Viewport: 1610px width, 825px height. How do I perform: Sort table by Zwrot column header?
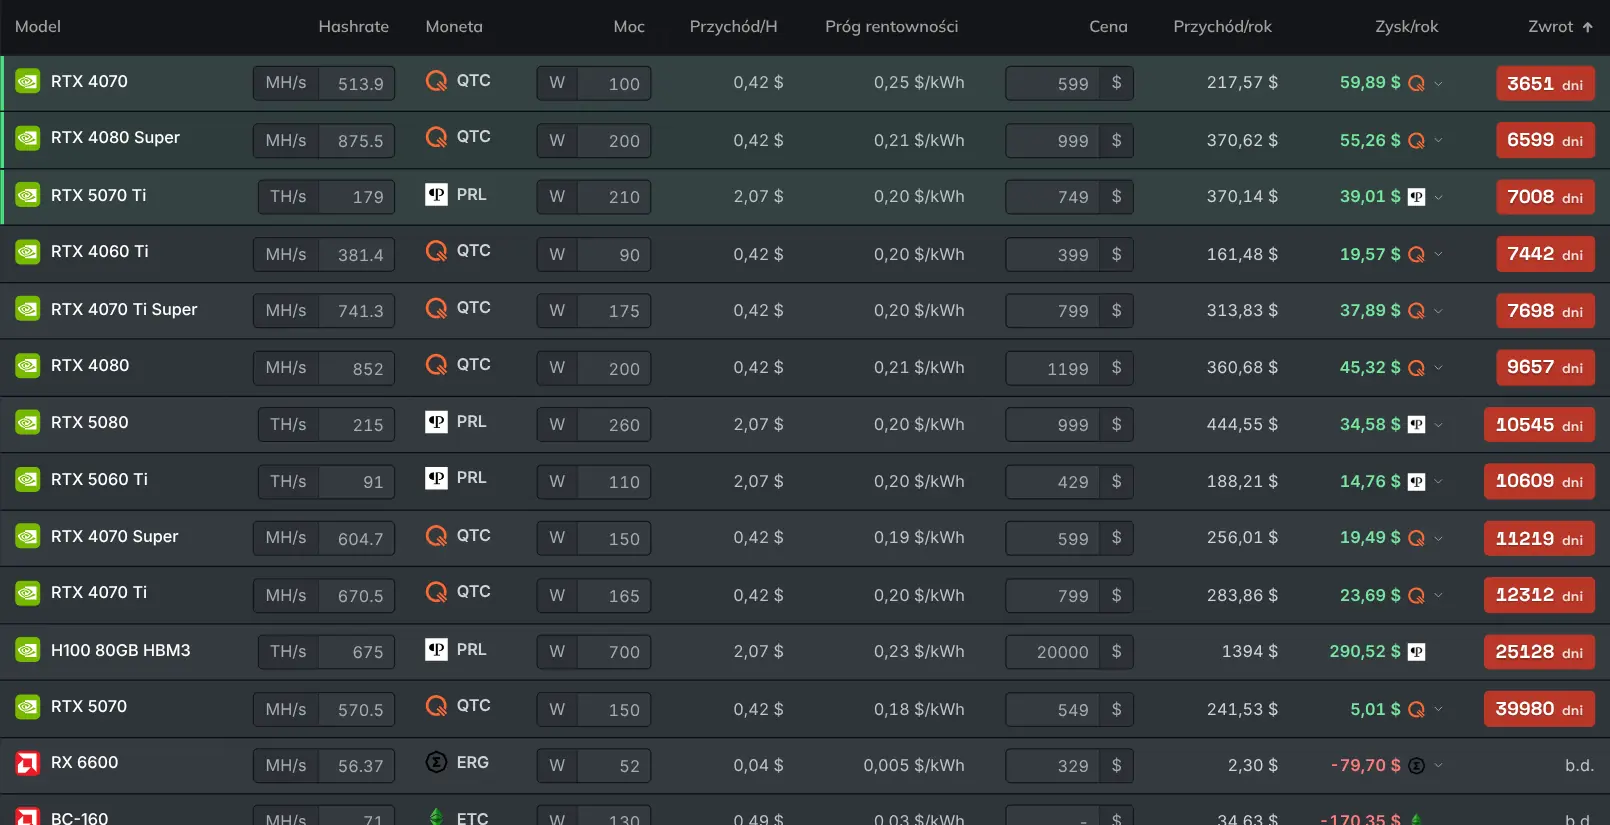coord(1560,27)
